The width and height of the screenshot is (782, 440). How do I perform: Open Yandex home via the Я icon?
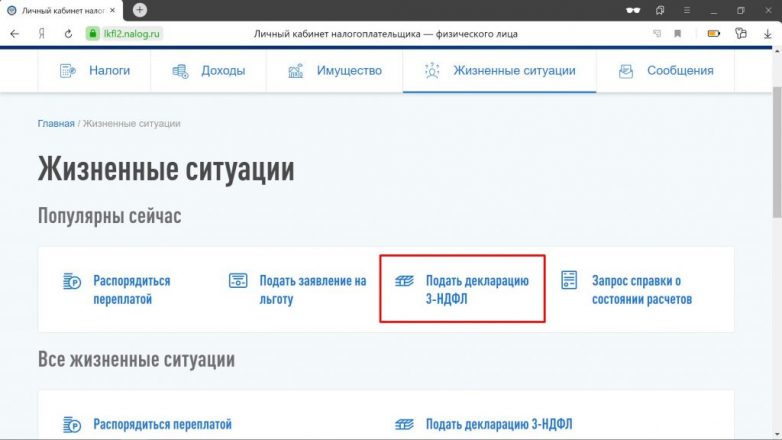[x=42, y=33]
